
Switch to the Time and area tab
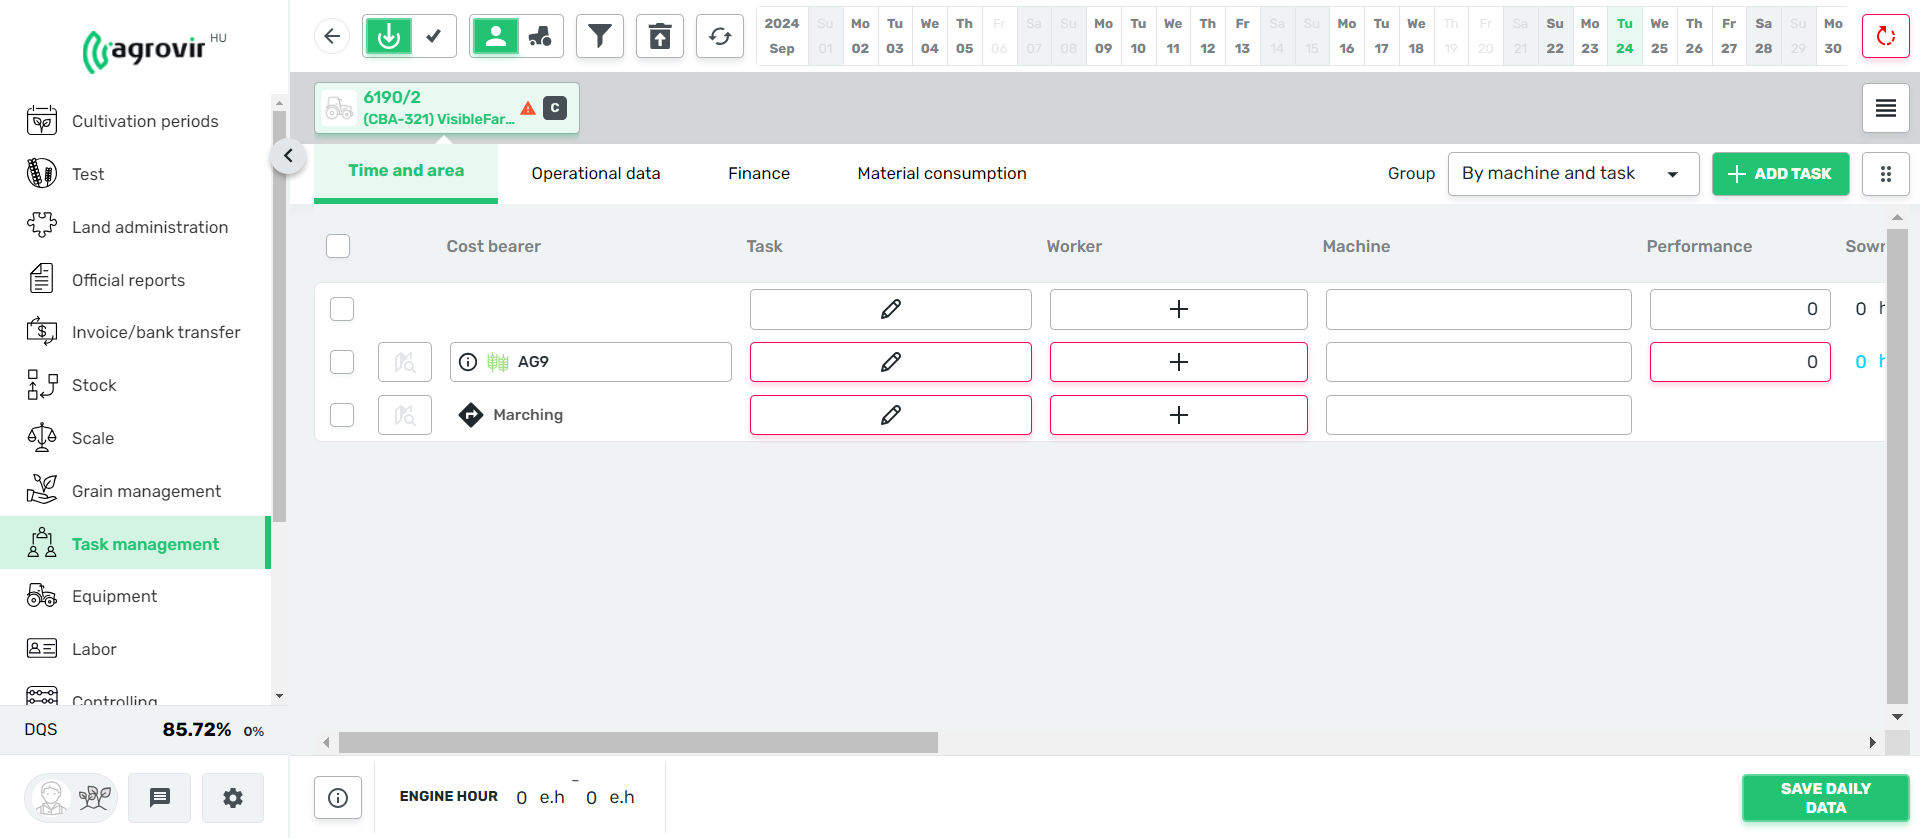(406, 172)
